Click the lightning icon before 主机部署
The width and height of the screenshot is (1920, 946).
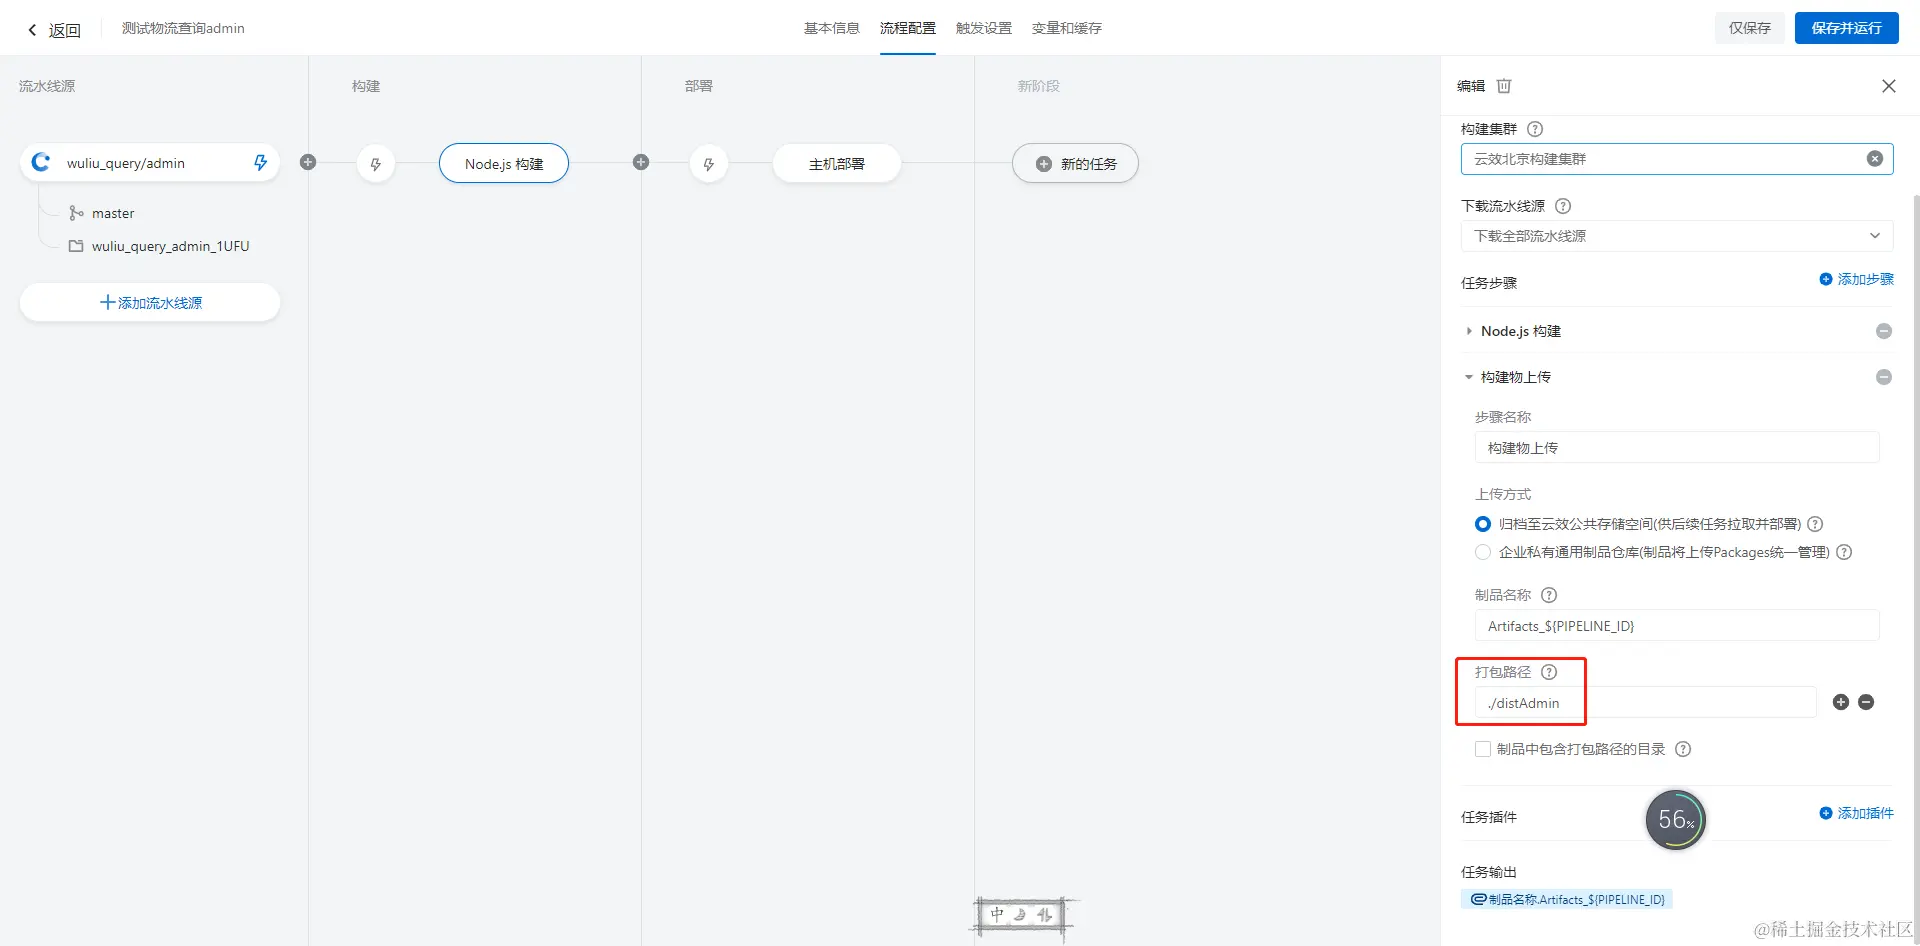(709, 164)
